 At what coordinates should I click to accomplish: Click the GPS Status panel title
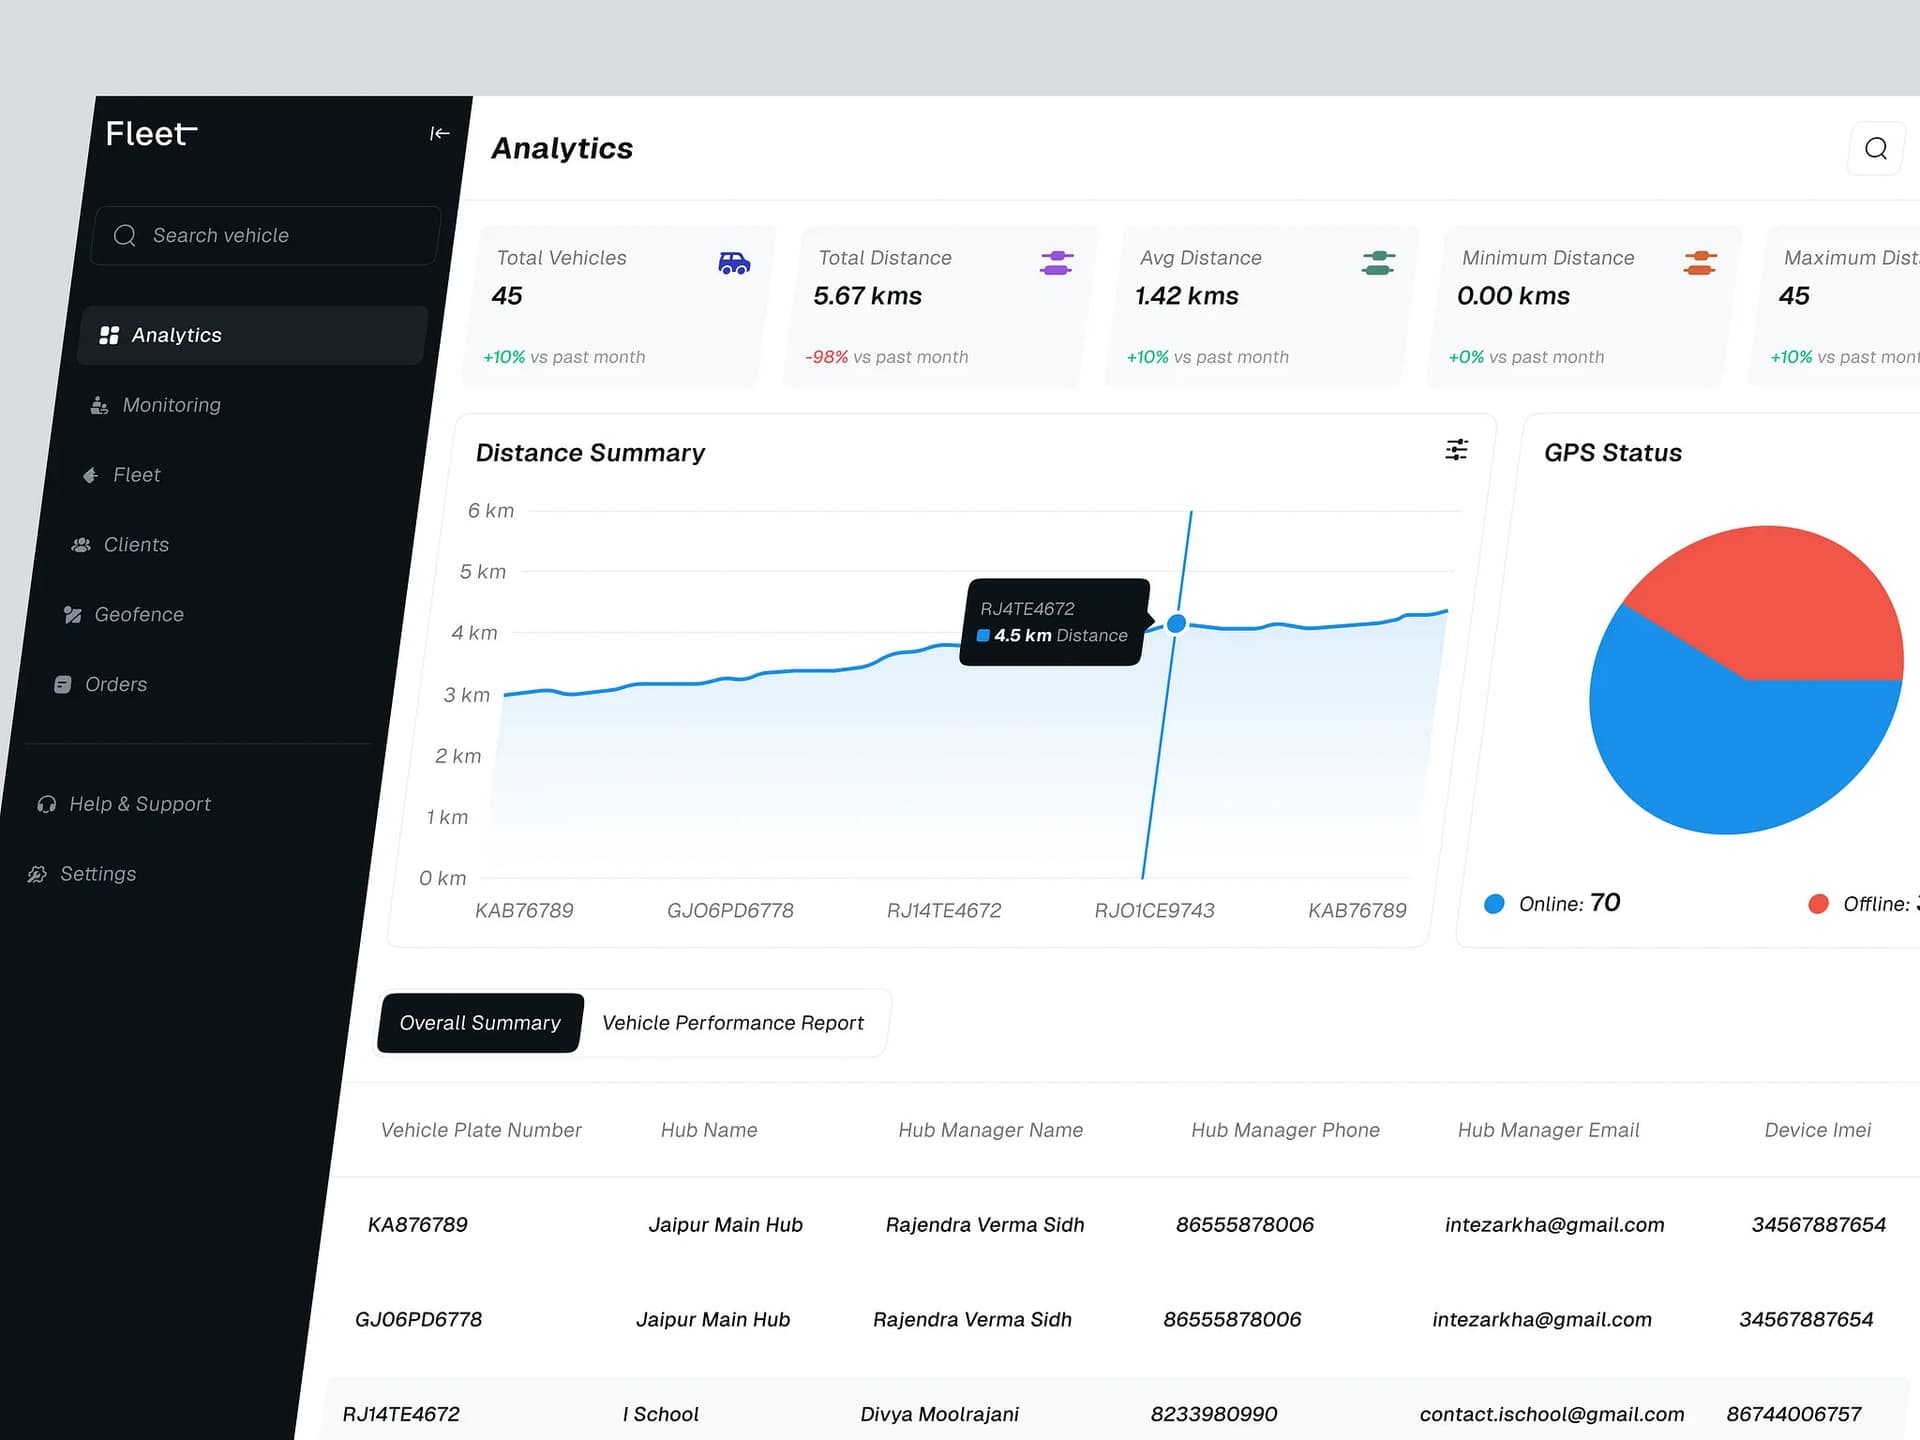(1612, 453)
